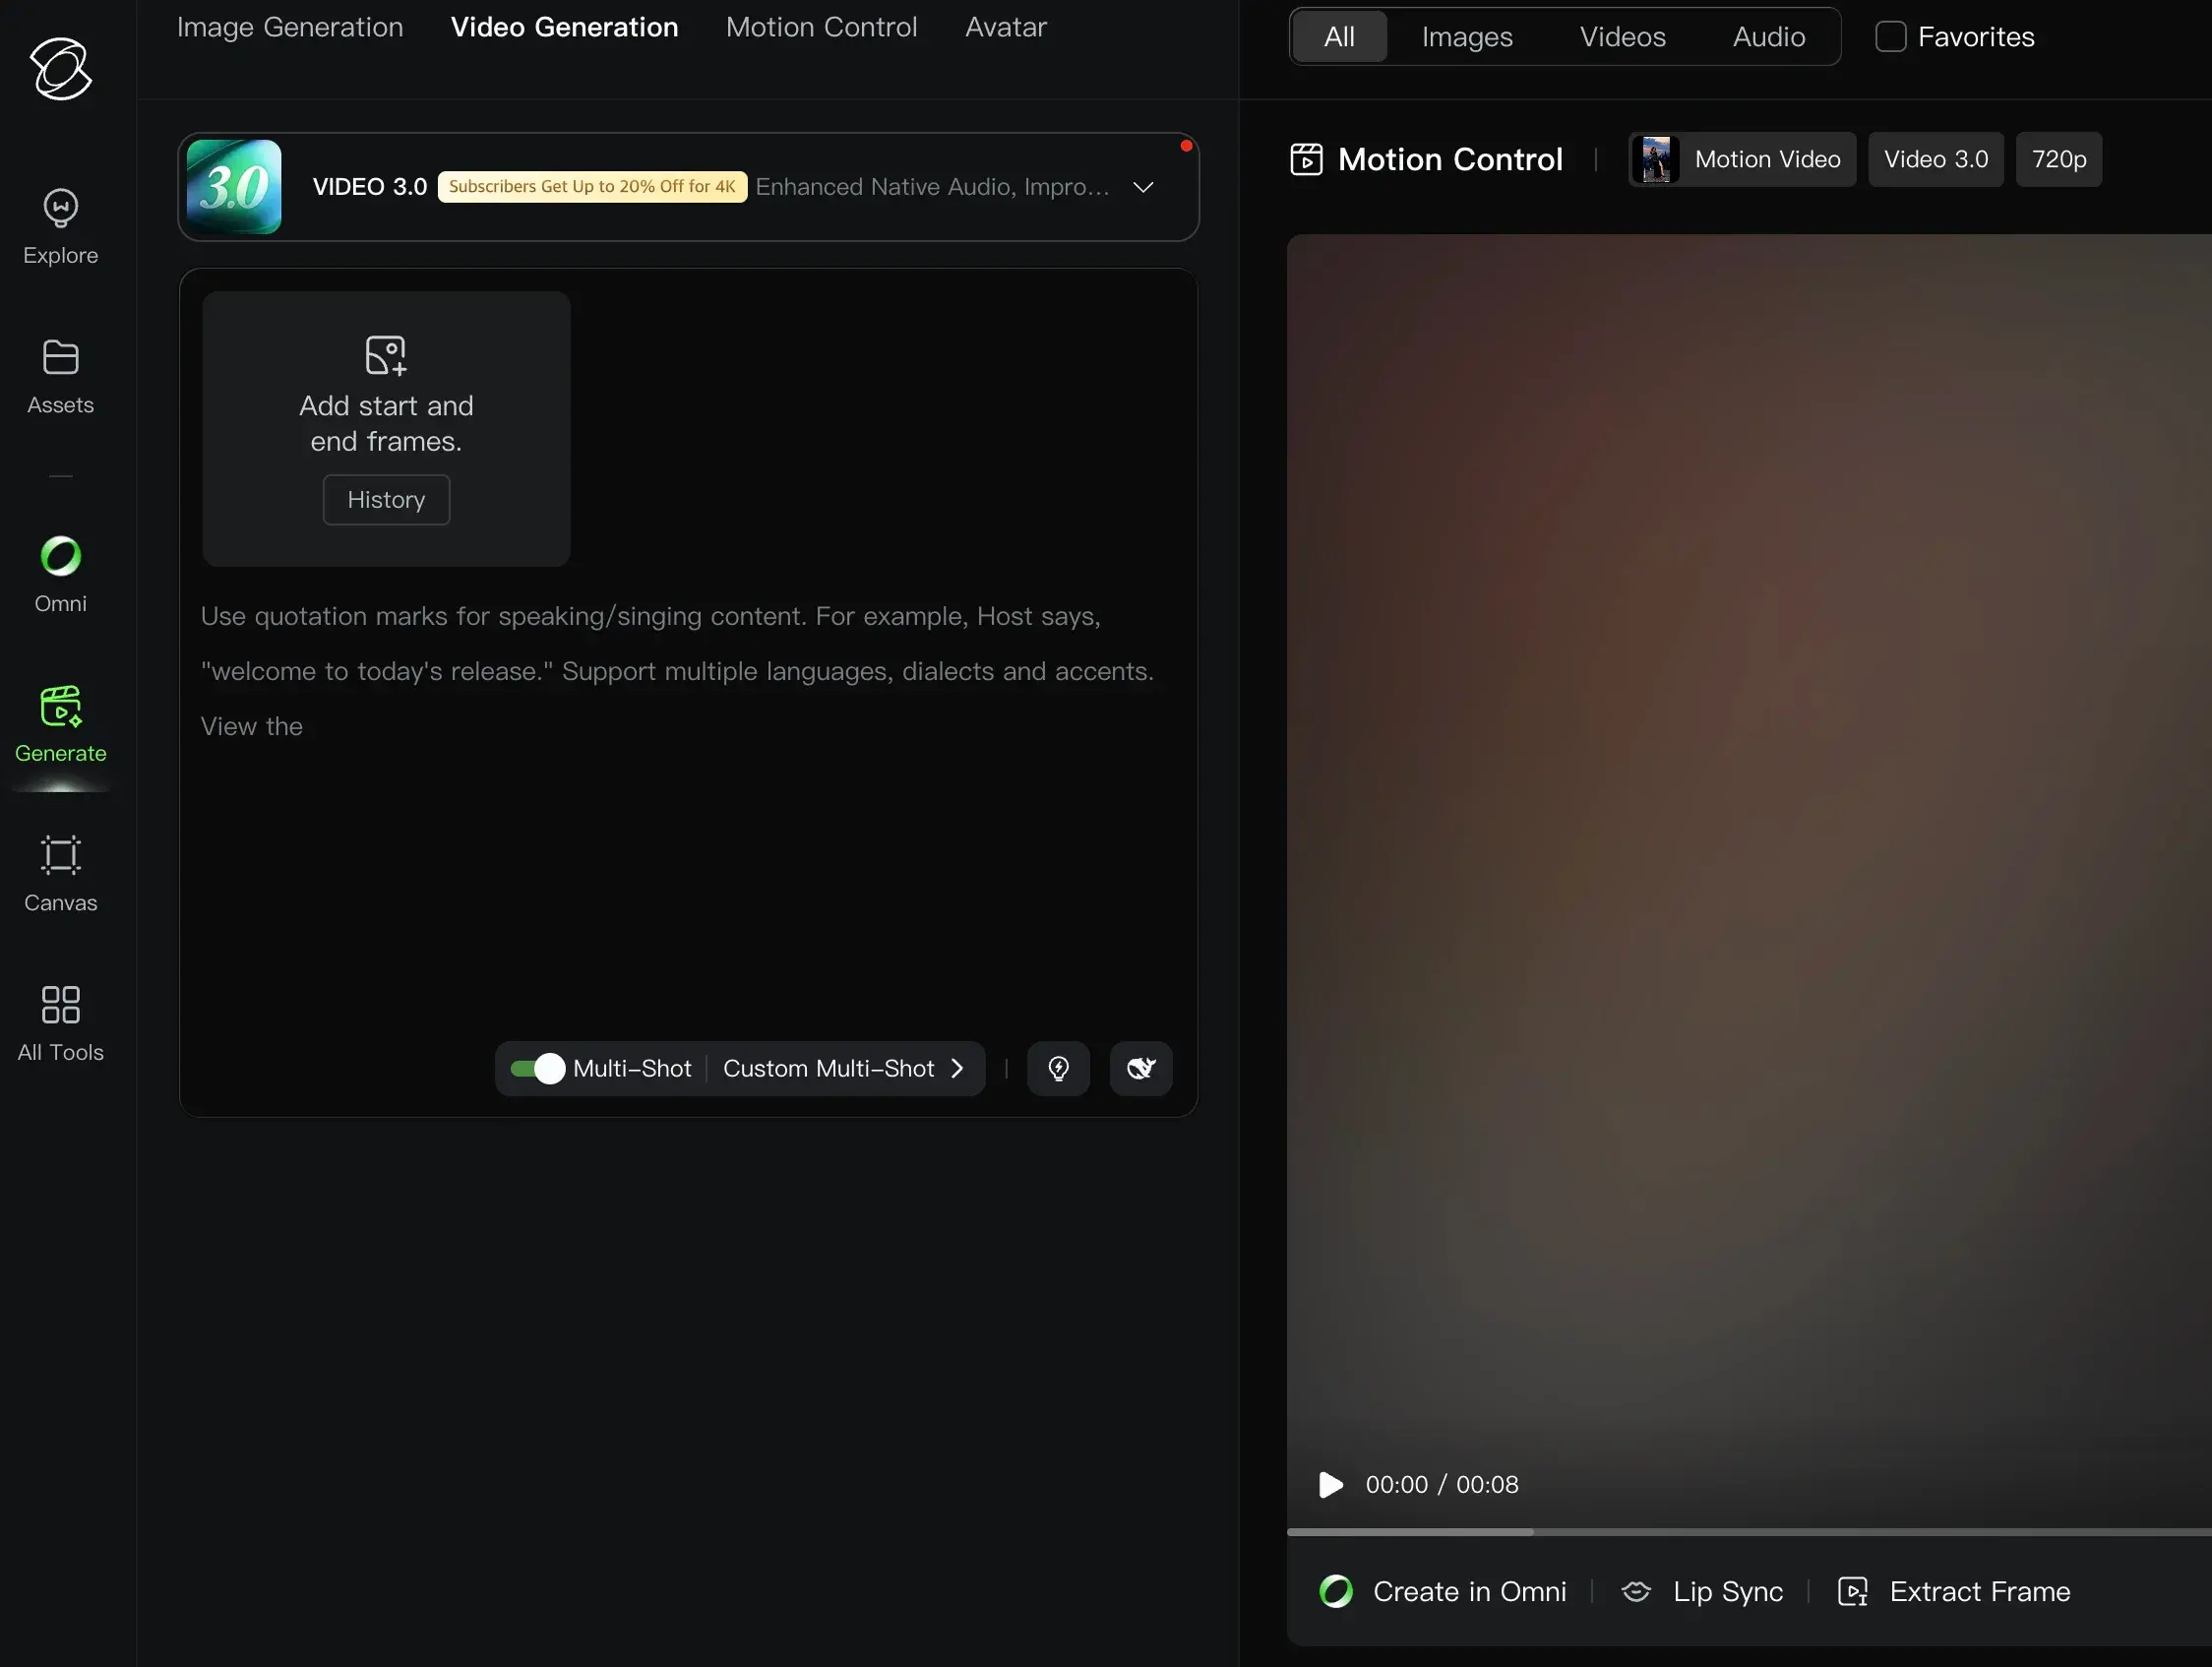Click the Extract Frame icon
The width and height of the screenshot is (2212, 1667).
[x=1852, y=1591]
